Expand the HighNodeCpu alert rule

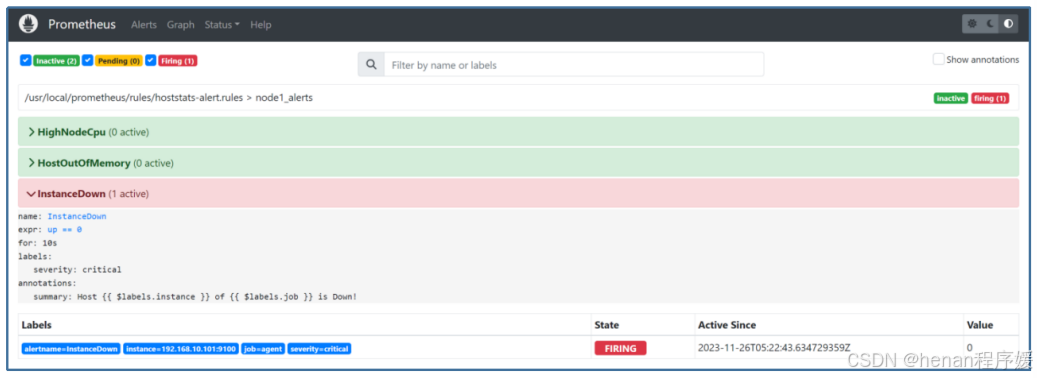(x=518, y=132)
